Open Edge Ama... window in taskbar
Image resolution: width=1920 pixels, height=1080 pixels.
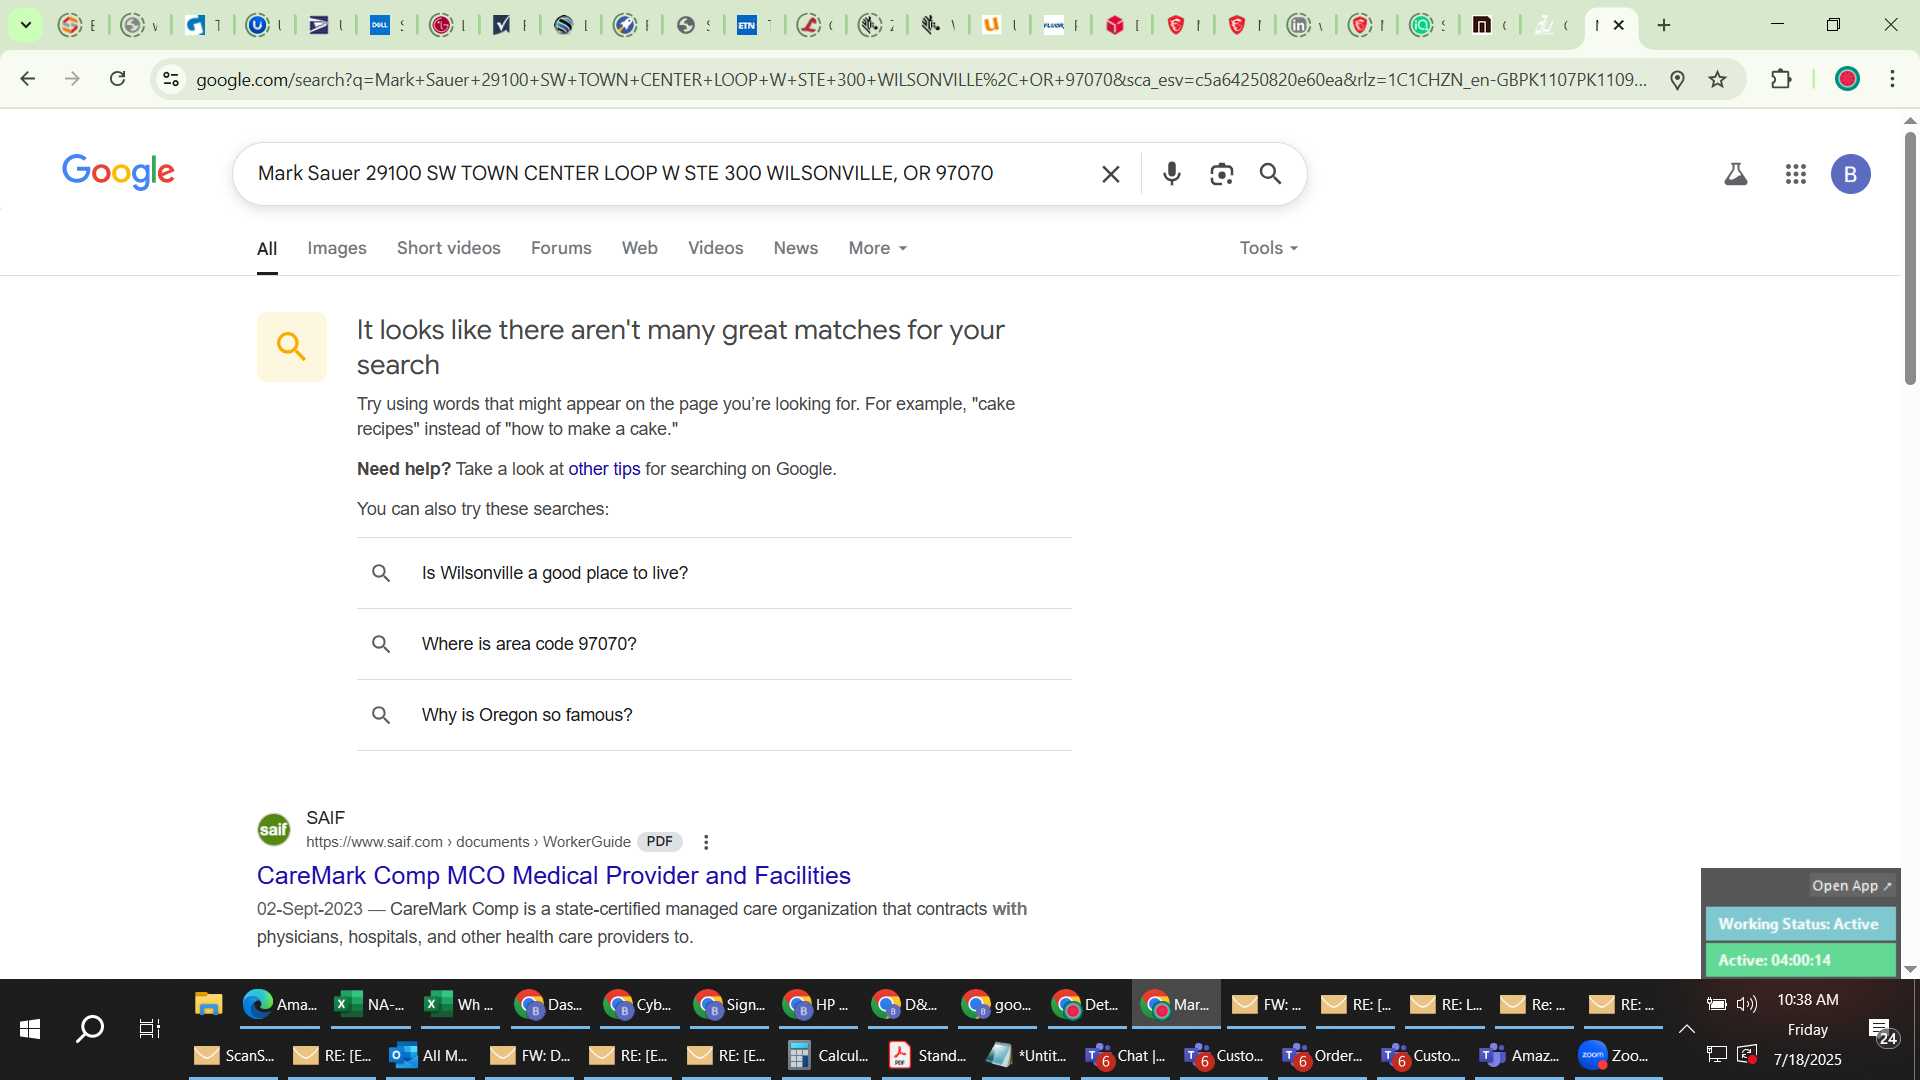[279, 1004]
